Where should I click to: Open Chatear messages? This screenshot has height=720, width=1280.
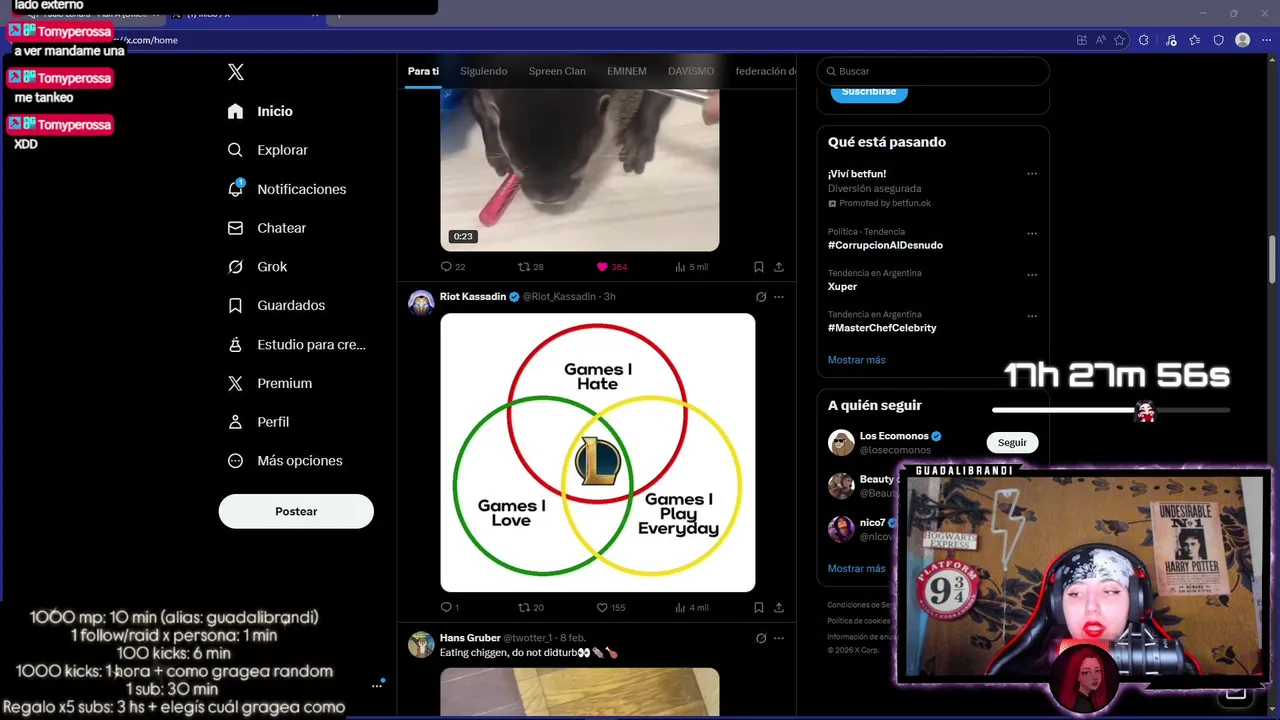(x=266, y=228)
